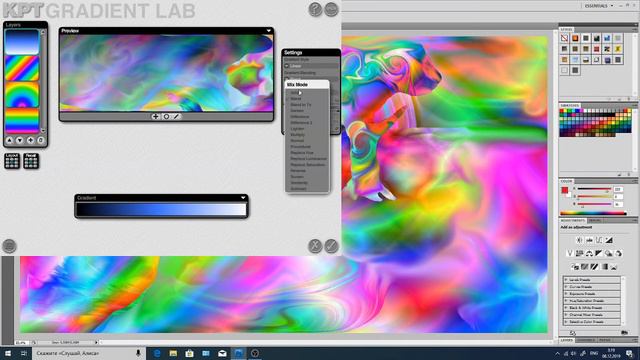Open KPT Gradient Lab help button
The image size is (640, 360).
pos(315,9)
